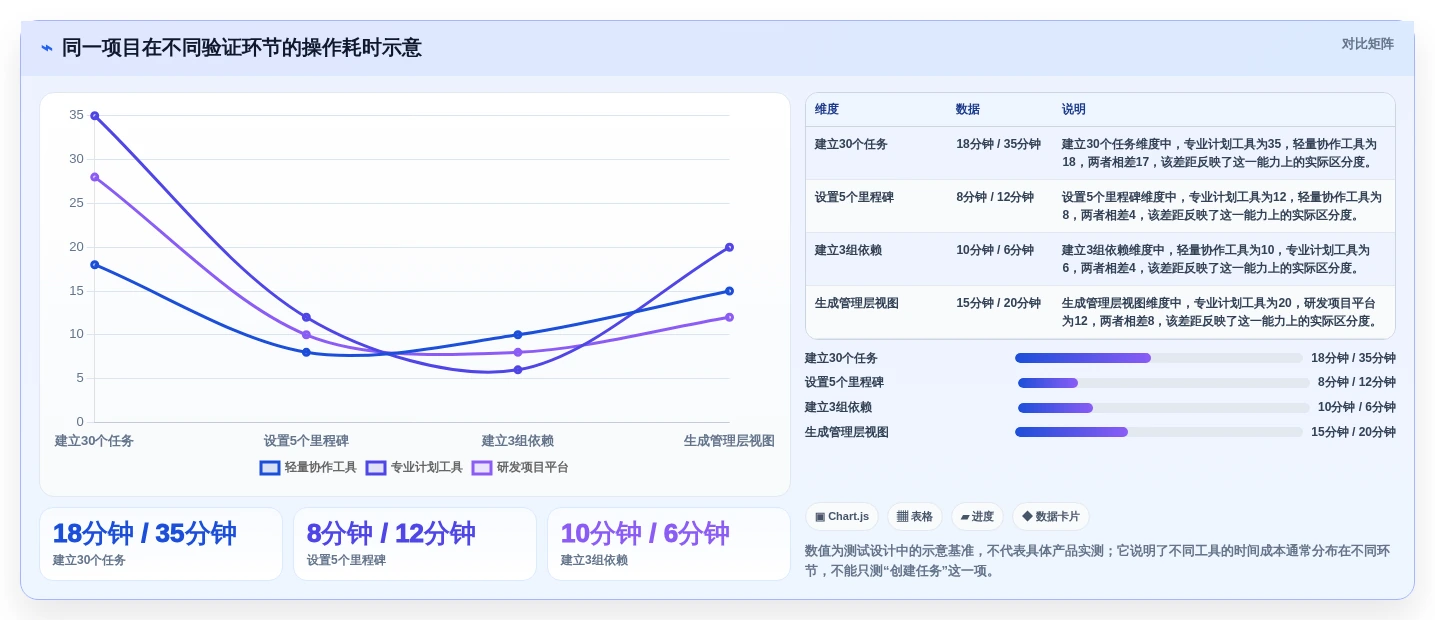Click the 建立30个任务 x-axis label
The height and width of the screenshot is (620, 1435).
[94, 441]
